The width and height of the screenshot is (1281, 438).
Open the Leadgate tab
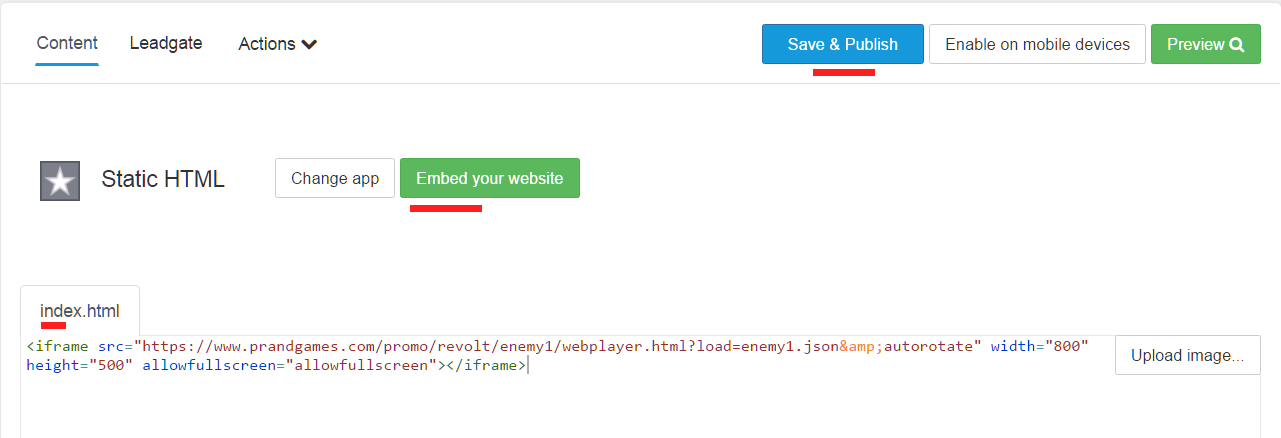(166, 43)
